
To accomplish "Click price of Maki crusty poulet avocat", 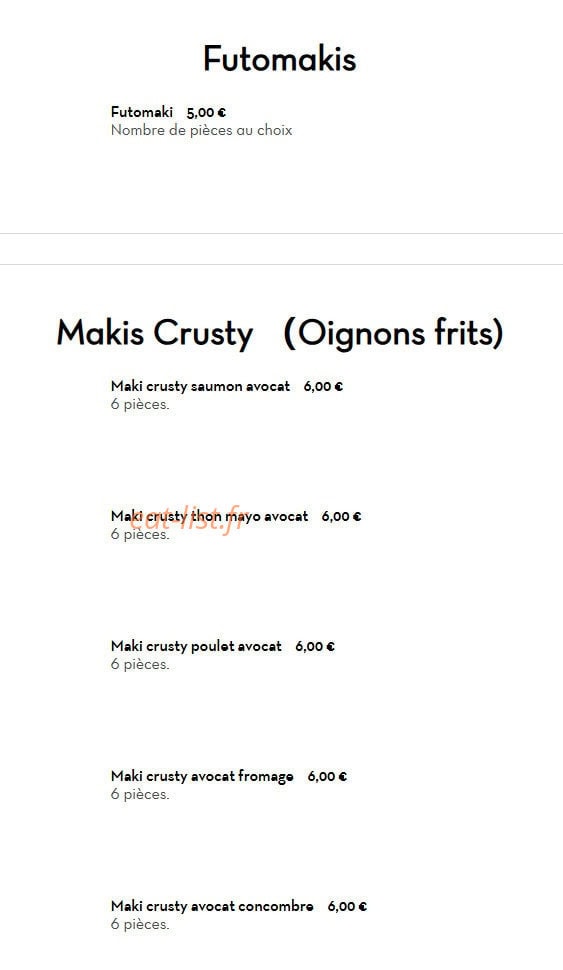I will [x=315, y=646].
